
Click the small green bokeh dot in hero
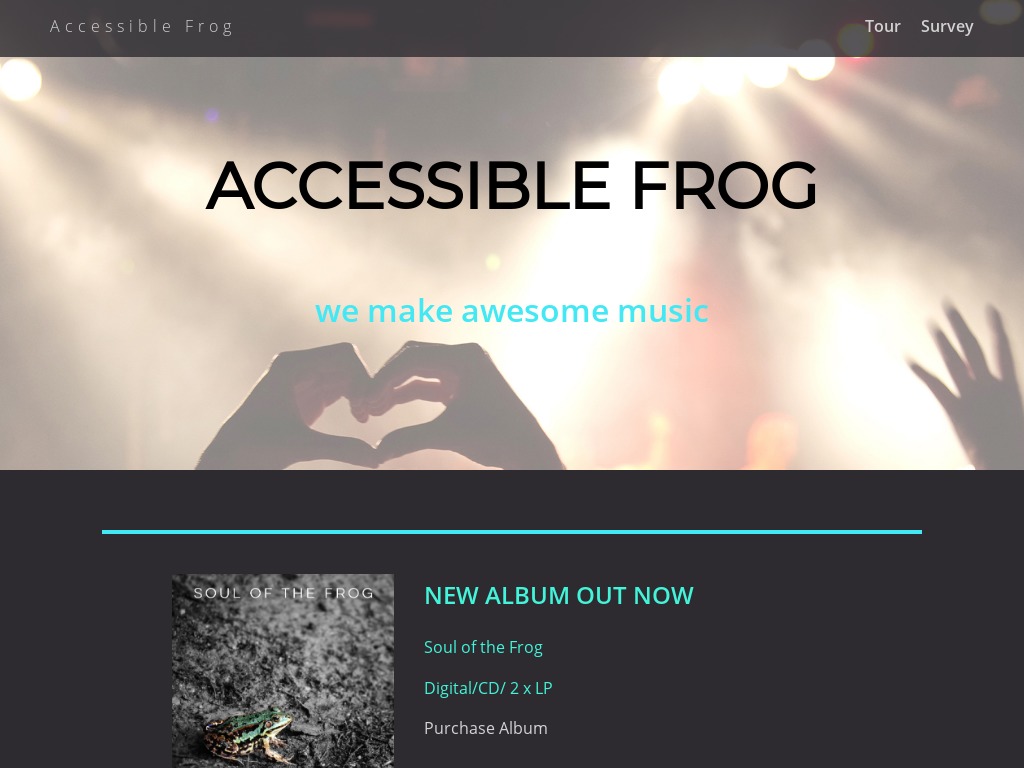pos(493,262)
